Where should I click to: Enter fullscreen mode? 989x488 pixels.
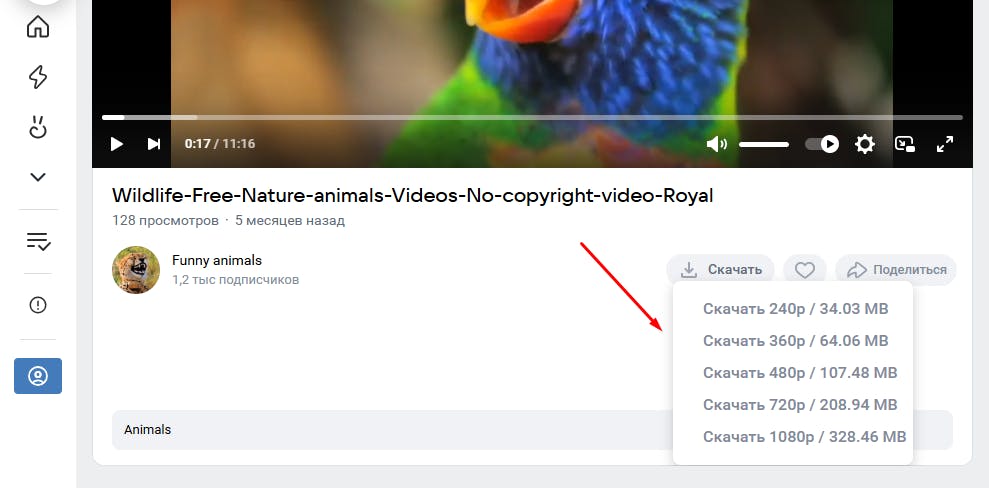tap(945, 144)
